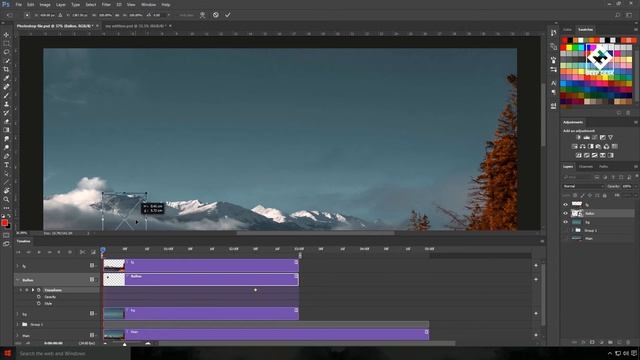Screen dimensions: 640x360
Task: Open the layer blend mode dropdown
Action: (x=583, y=186)
